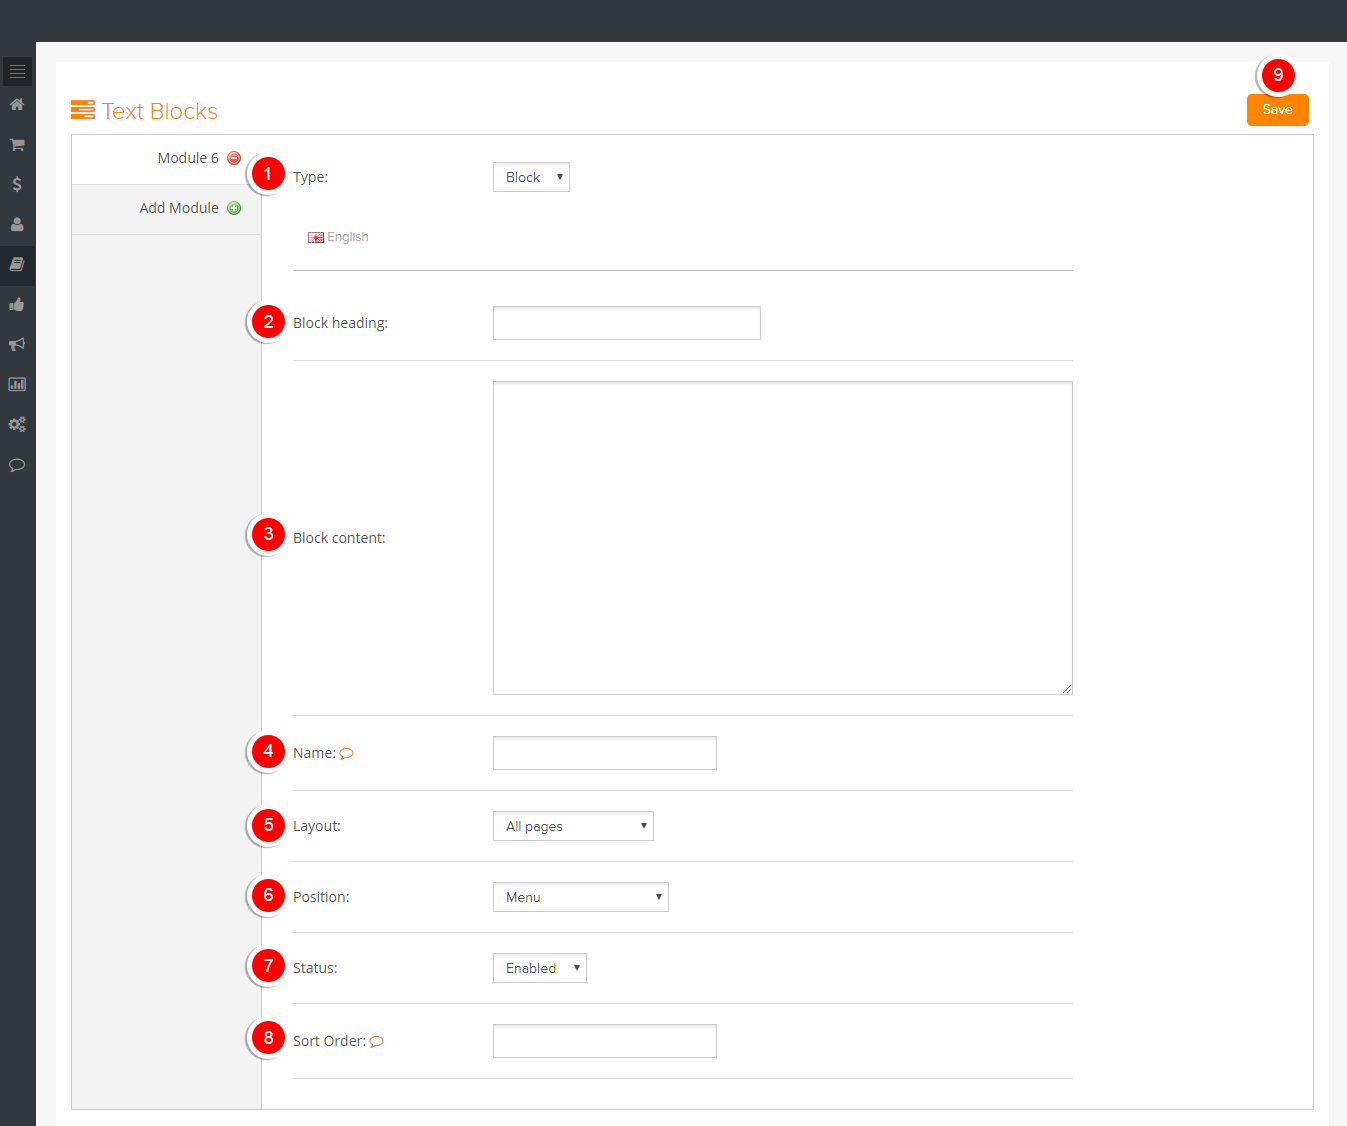Open the gears settings sidebar icon
The width and height of the screenshot is (1347, 1126).
coord(17,424)
